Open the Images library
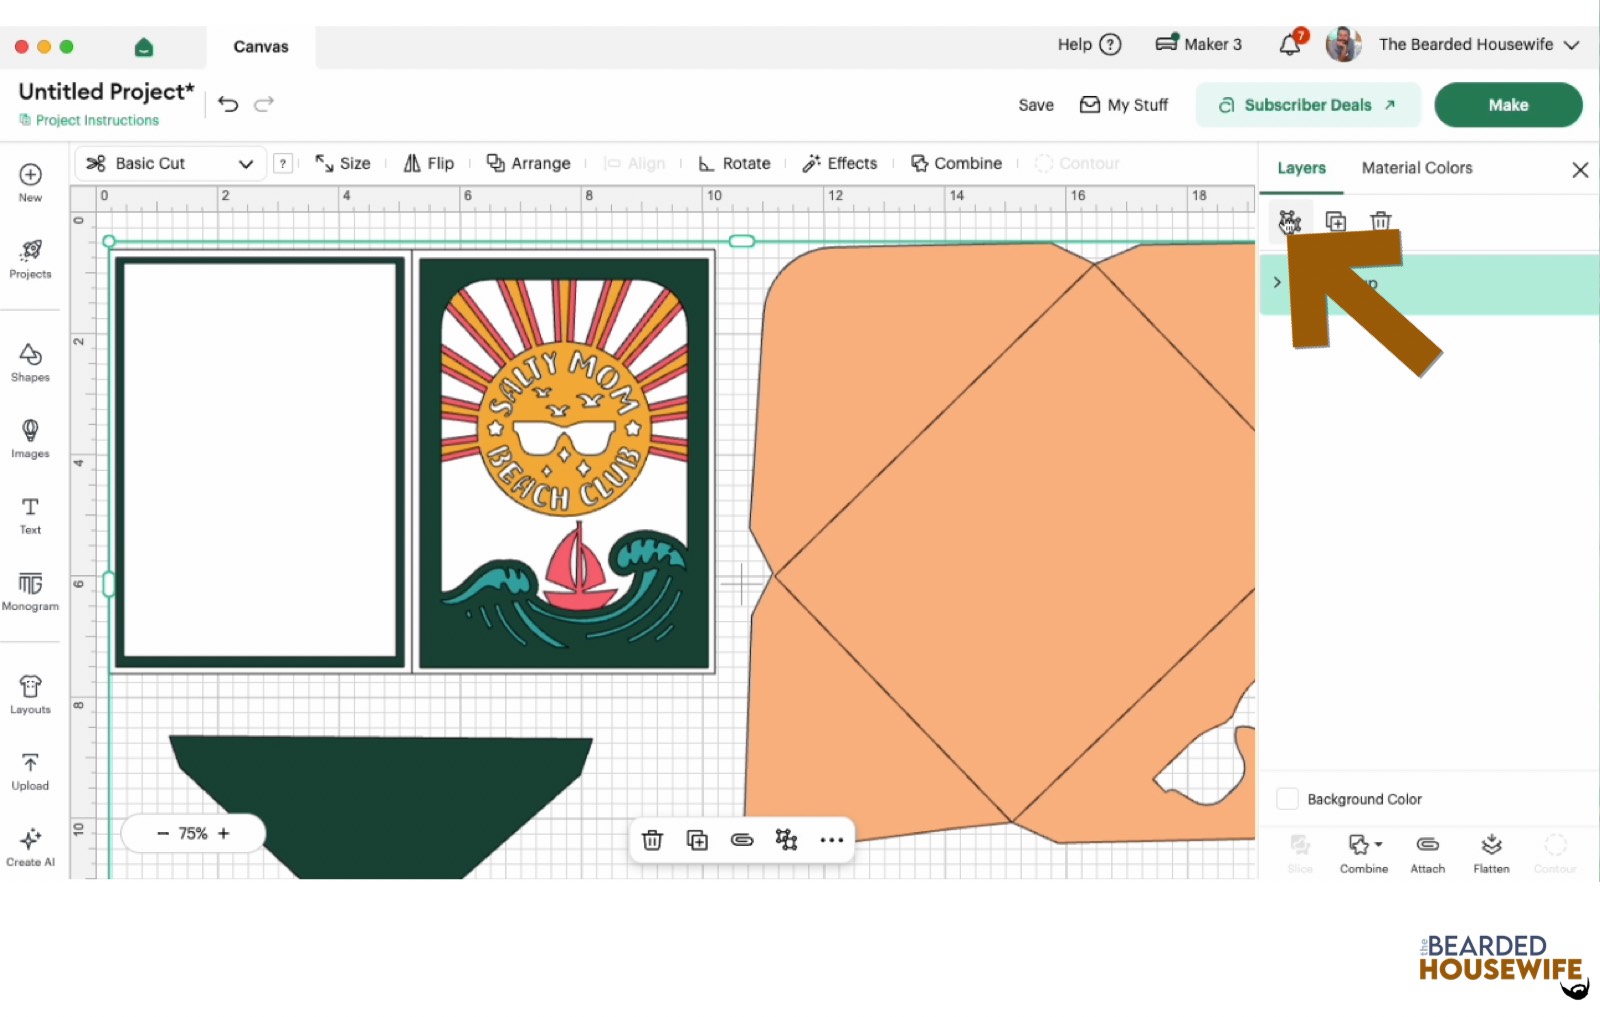This screenshot has height=1017, width=1600. click(30, 439)
